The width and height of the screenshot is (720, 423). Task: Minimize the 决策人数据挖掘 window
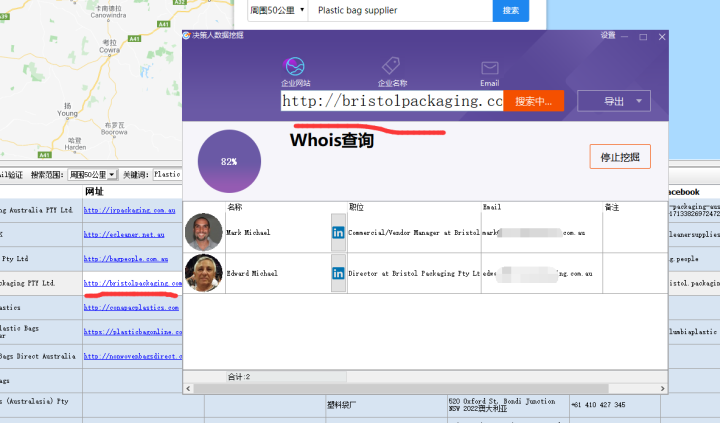click(624, 37)
